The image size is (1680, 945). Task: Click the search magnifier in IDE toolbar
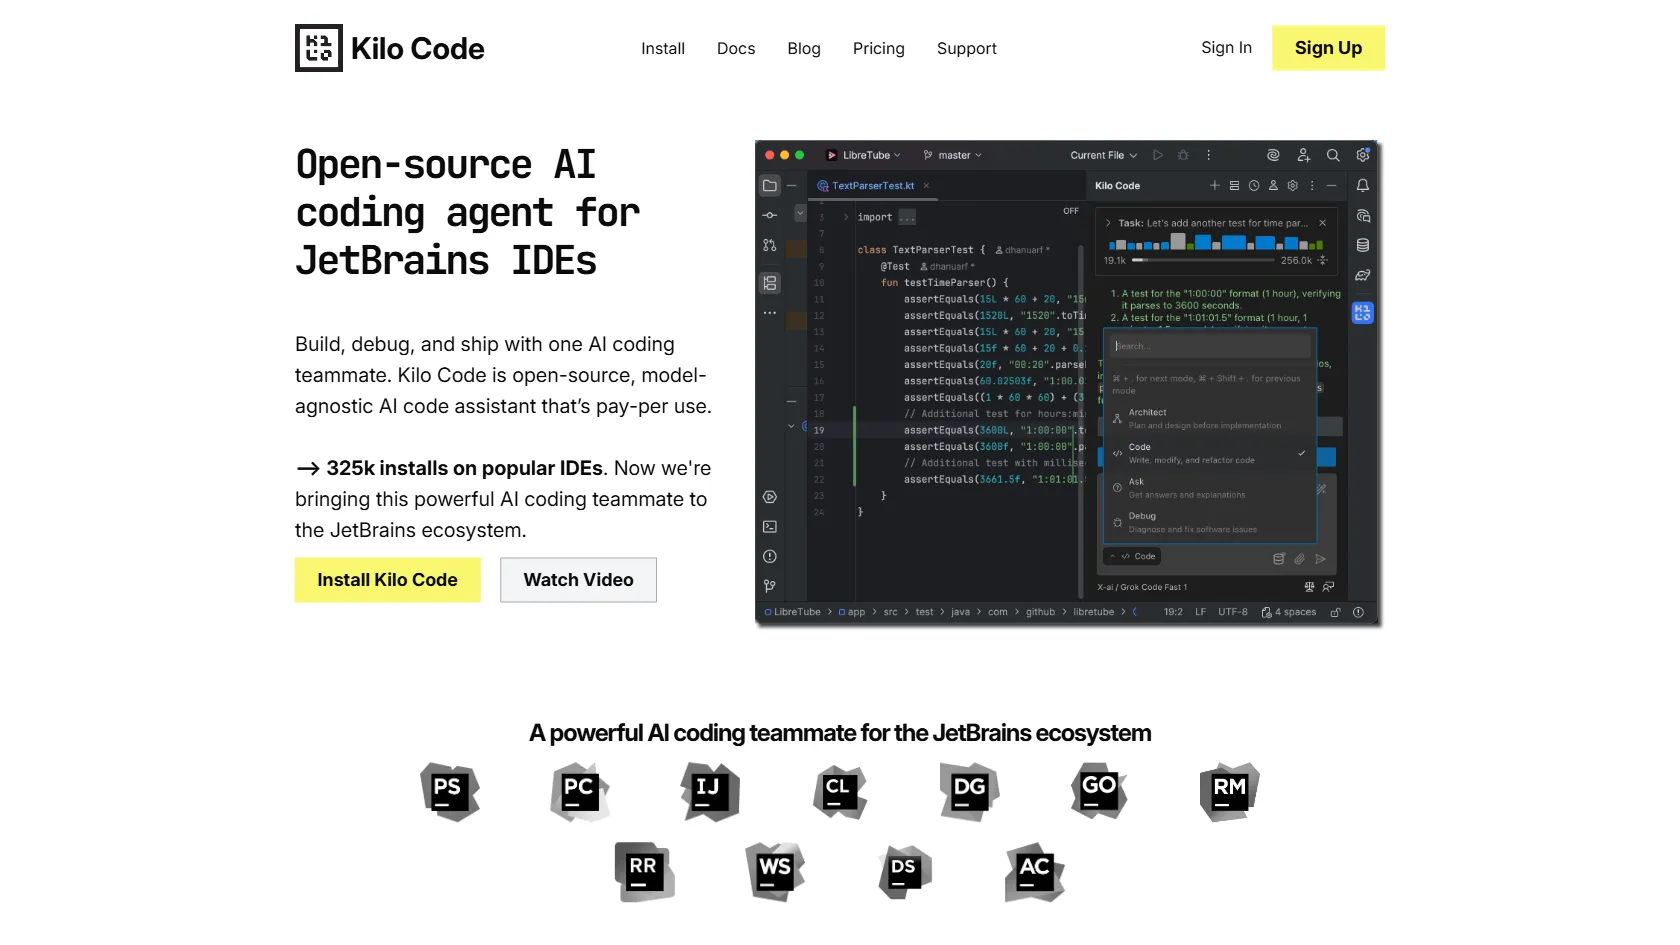click(x=1332, y=156)
